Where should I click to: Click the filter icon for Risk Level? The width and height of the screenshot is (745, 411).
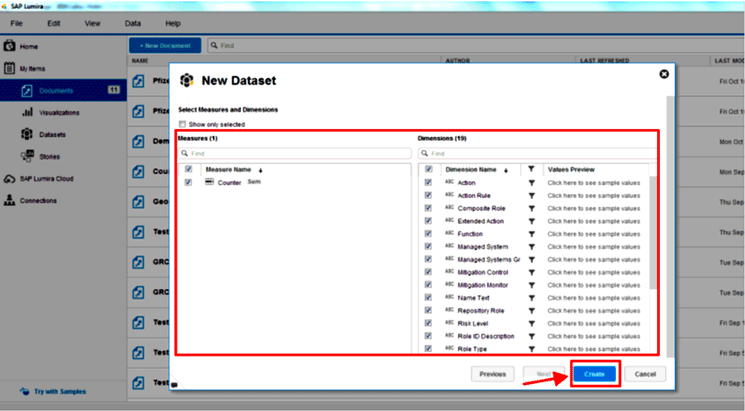click(x=532, y=324)
